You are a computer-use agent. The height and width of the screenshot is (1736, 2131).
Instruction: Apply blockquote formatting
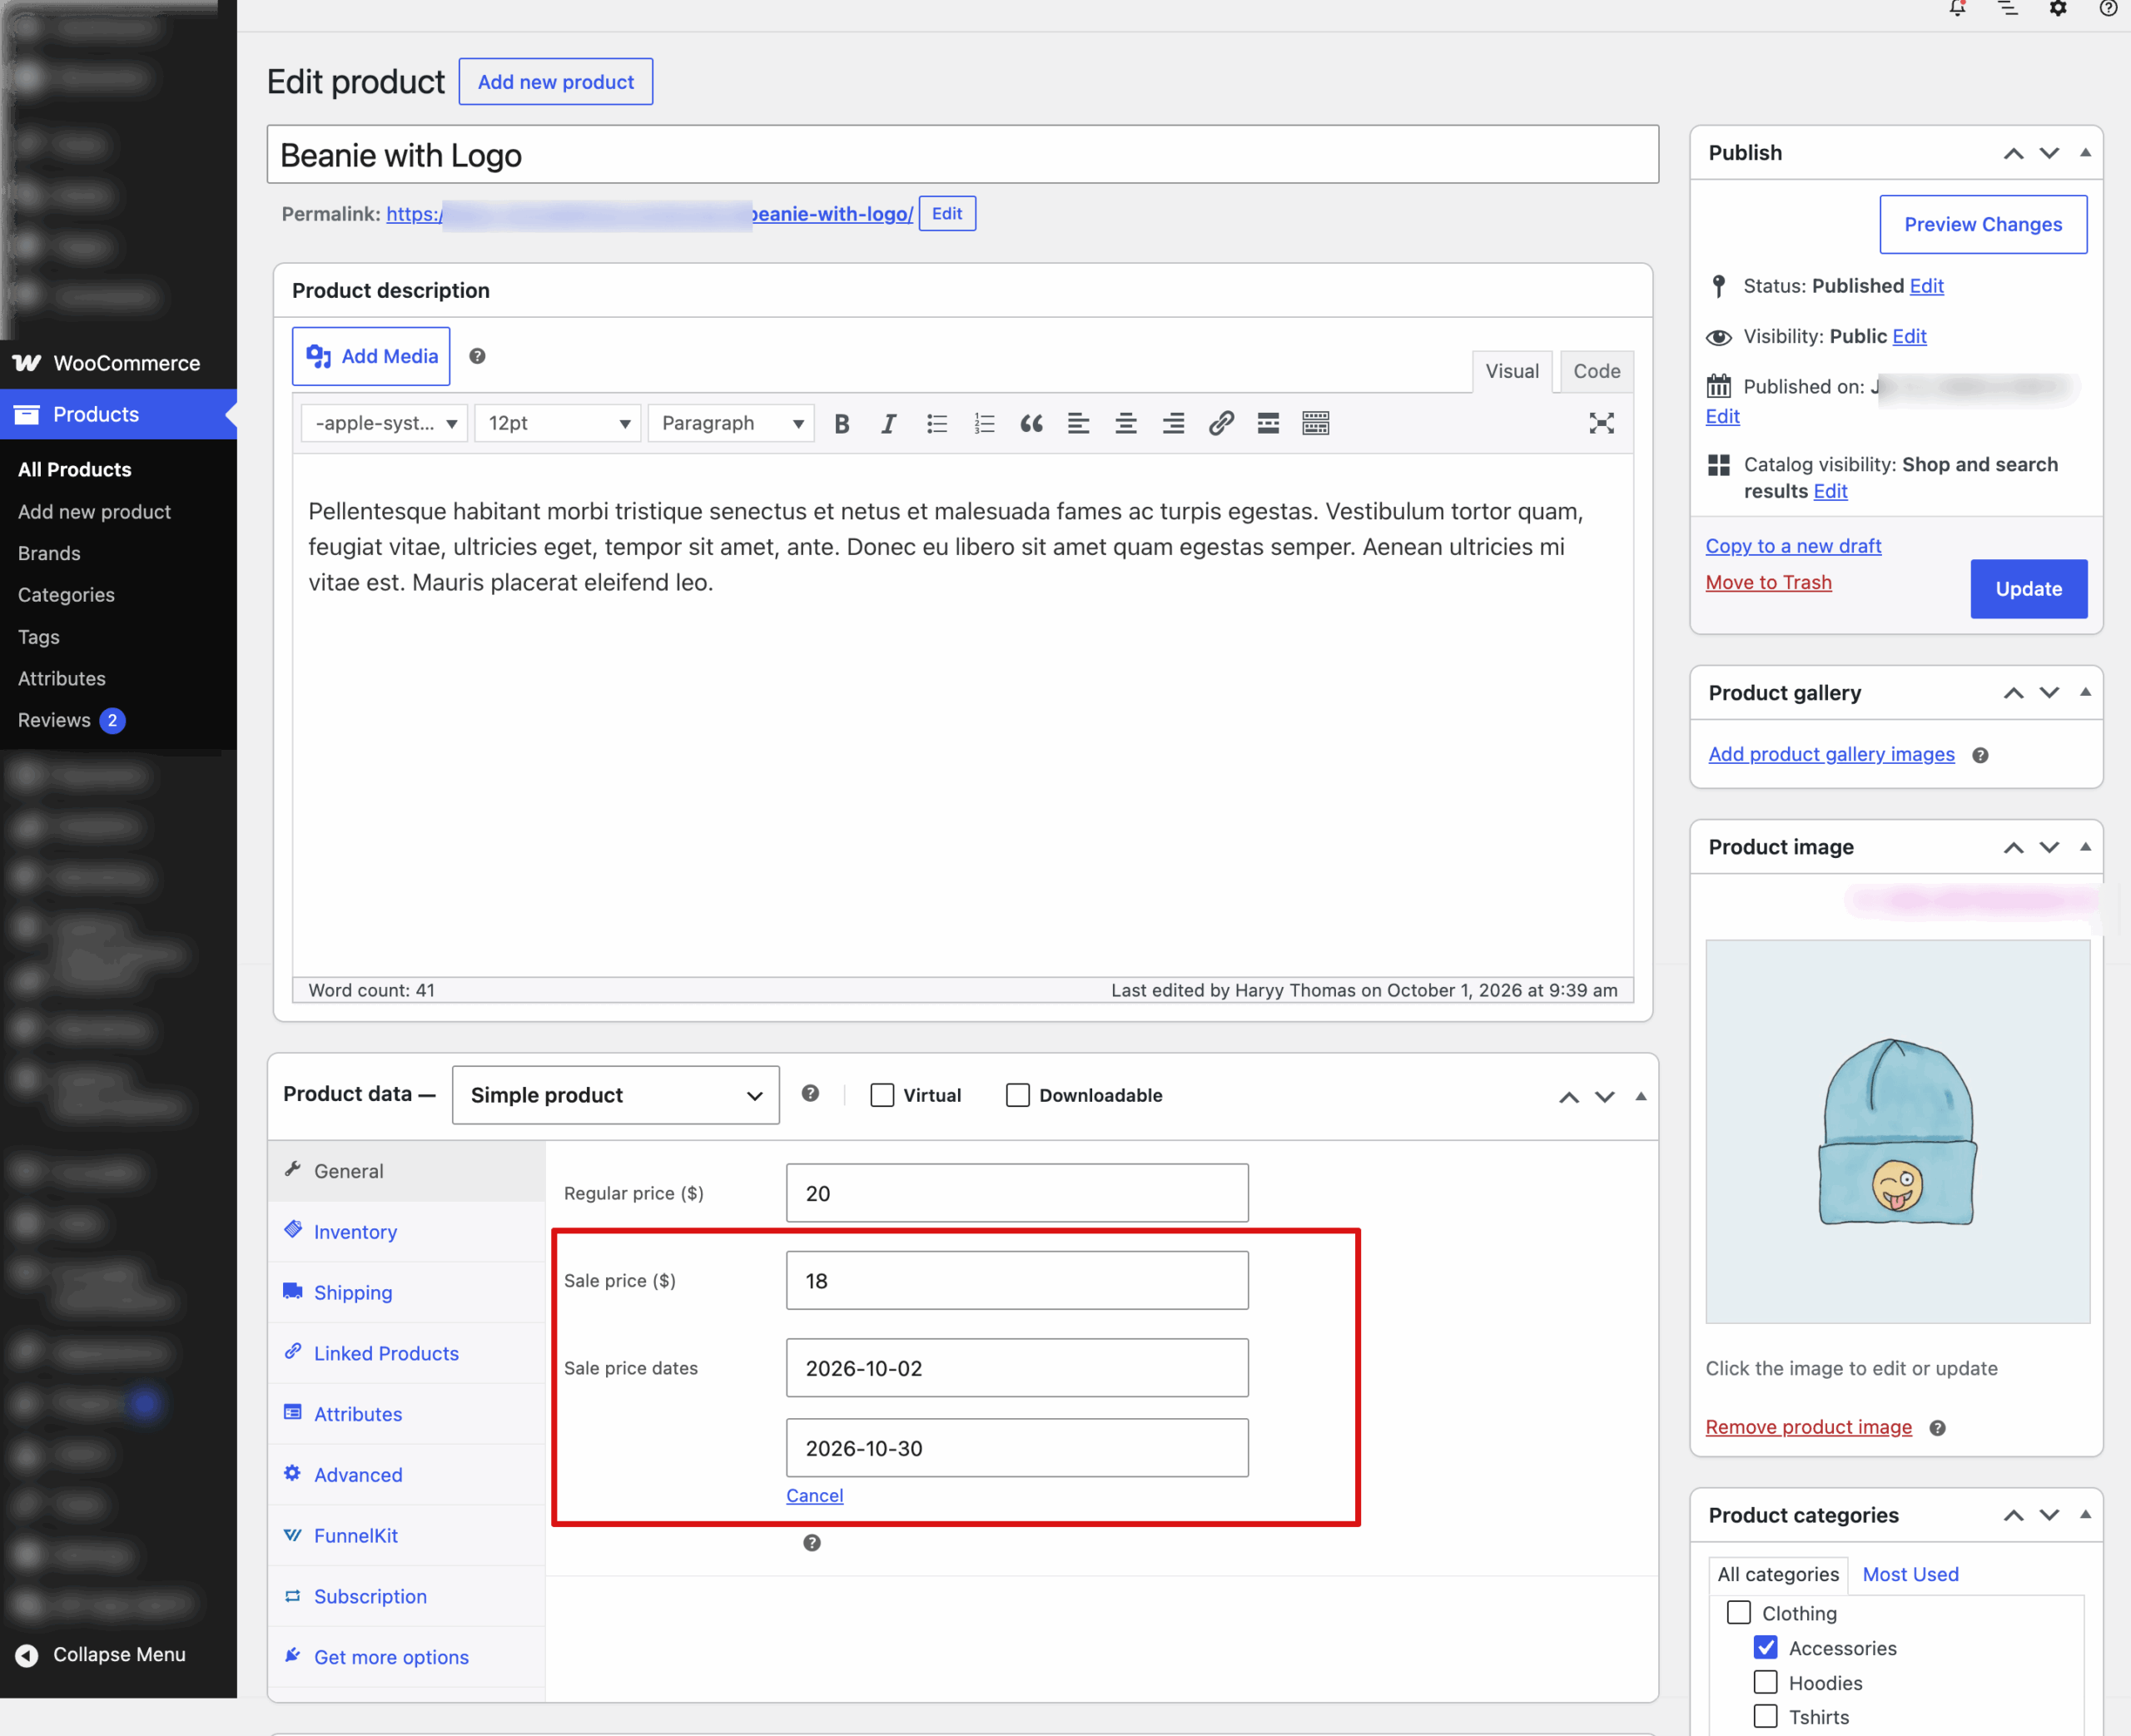coord(1031,424)
